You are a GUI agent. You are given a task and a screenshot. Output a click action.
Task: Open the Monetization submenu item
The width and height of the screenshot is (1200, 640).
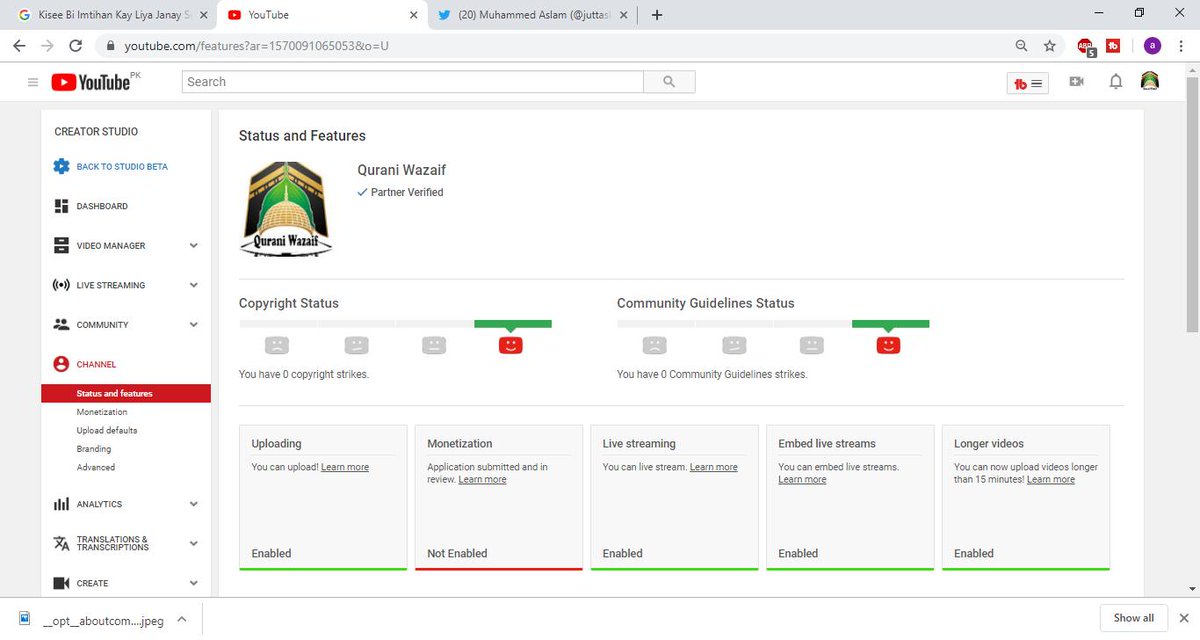tap(102, 412)
